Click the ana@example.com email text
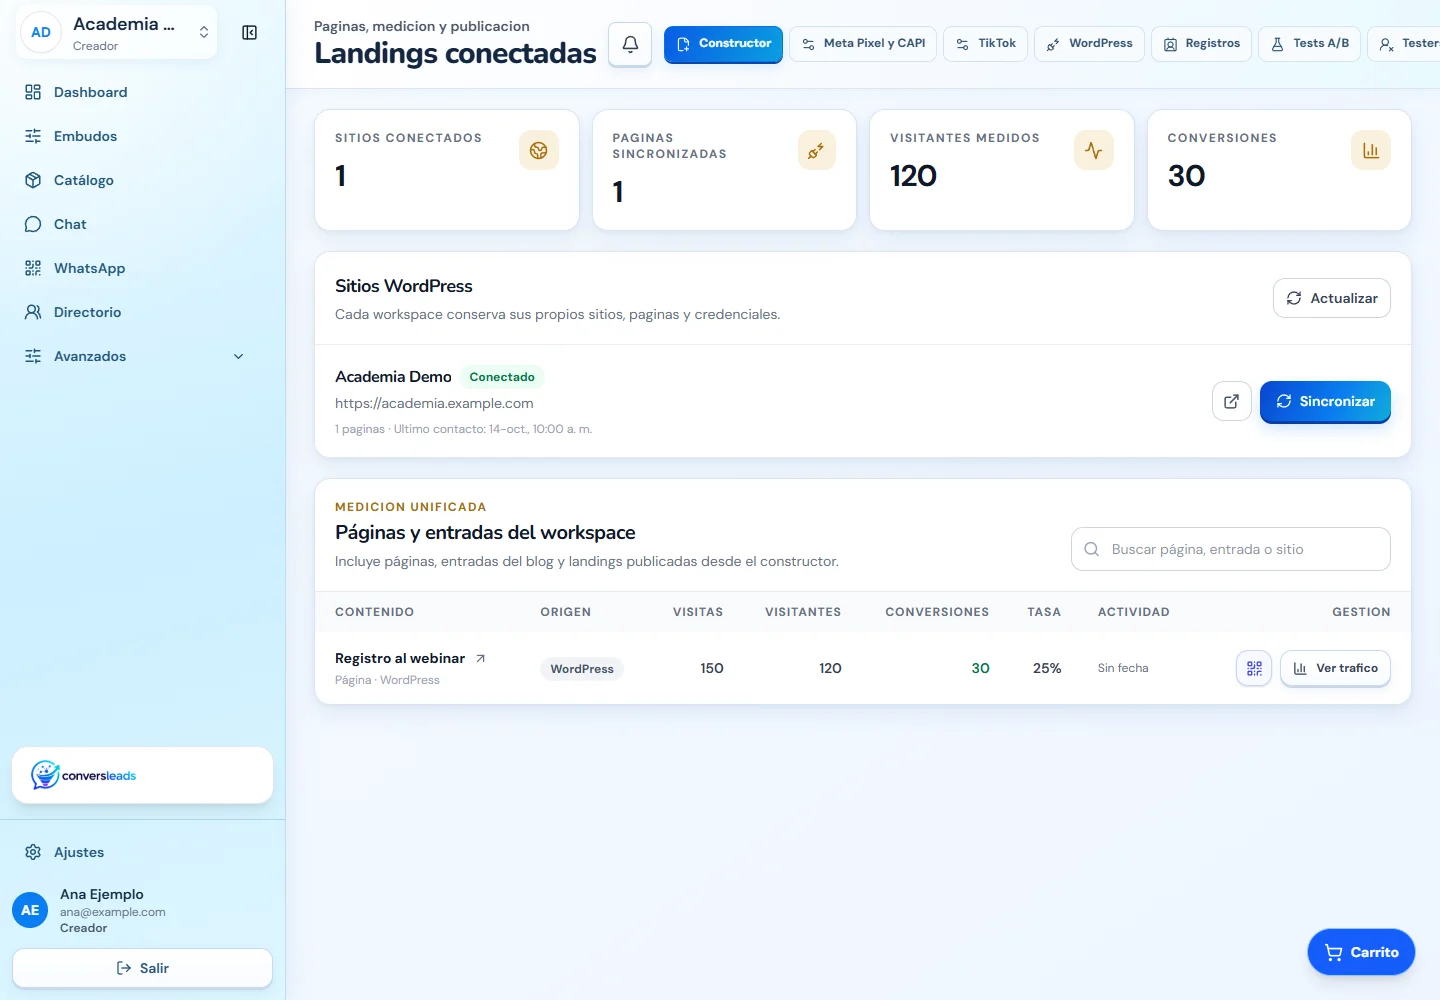 tap(113, 912)
